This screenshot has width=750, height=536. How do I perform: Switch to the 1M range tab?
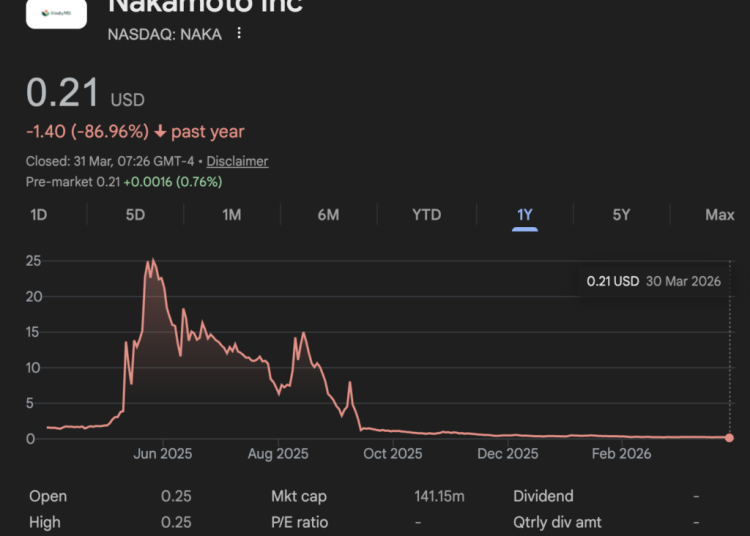click(232, 215)
